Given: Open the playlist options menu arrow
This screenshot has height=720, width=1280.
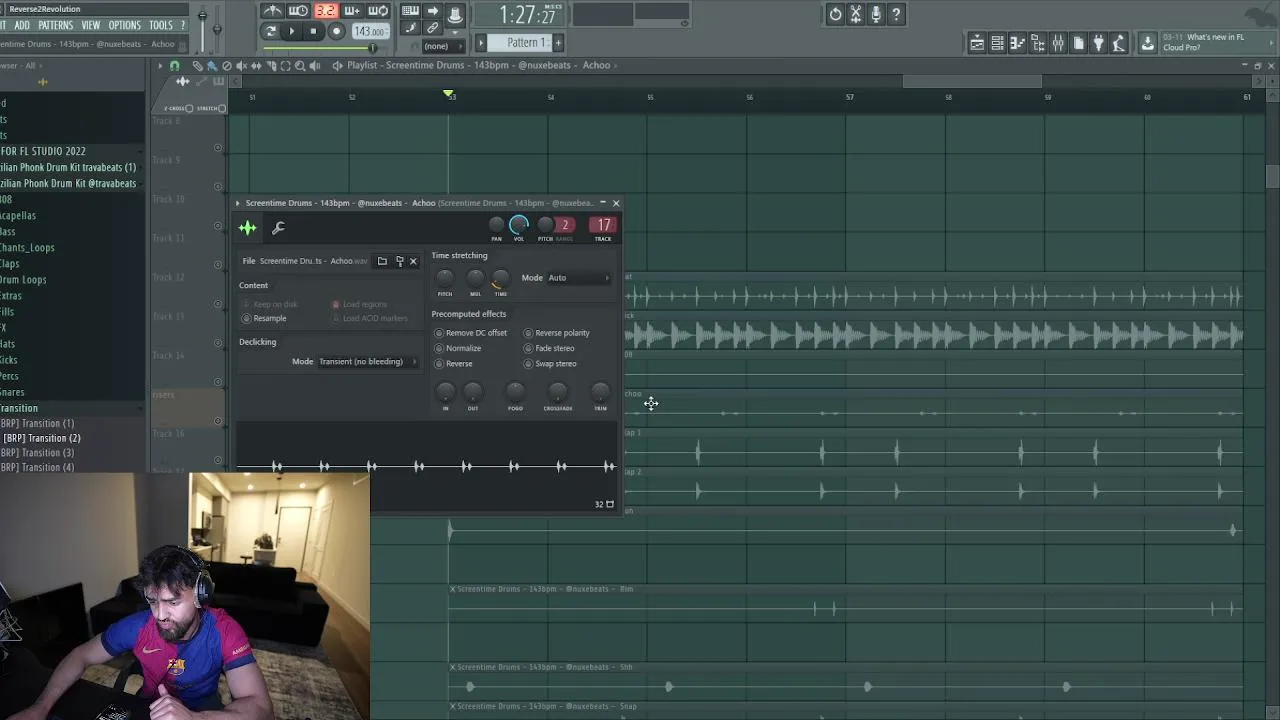Looking at the screenshot, I should point(160,65).
